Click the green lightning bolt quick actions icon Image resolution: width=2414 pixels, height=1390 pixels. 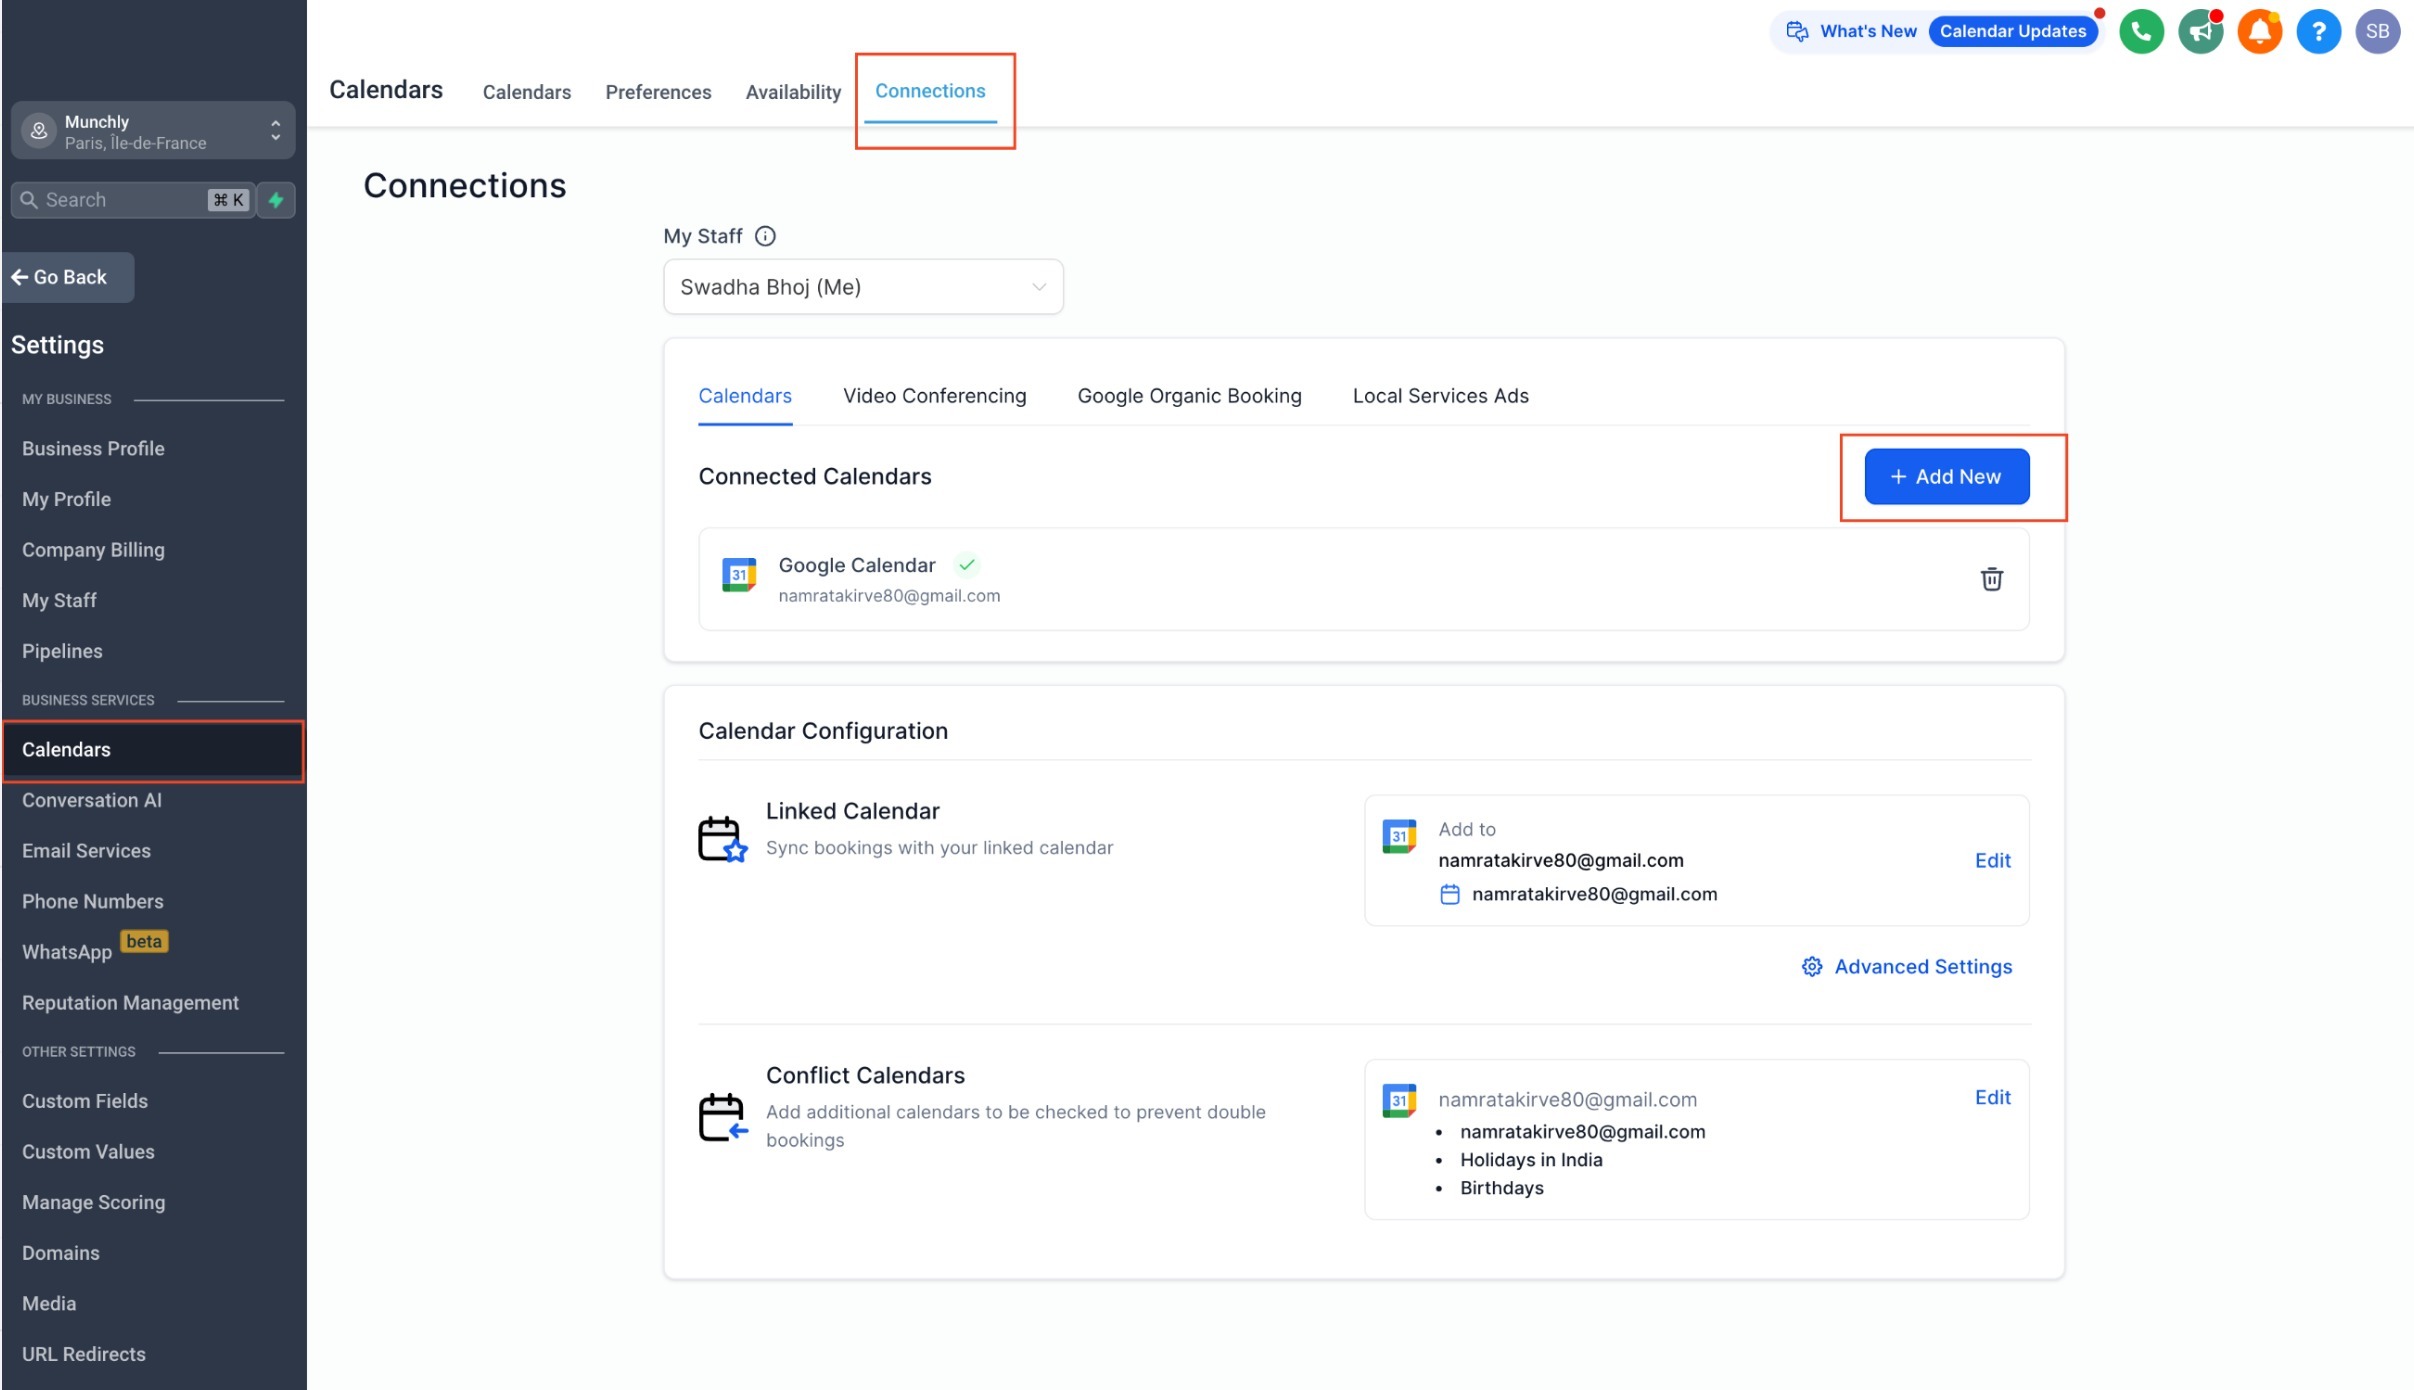(x=276, y=200)
